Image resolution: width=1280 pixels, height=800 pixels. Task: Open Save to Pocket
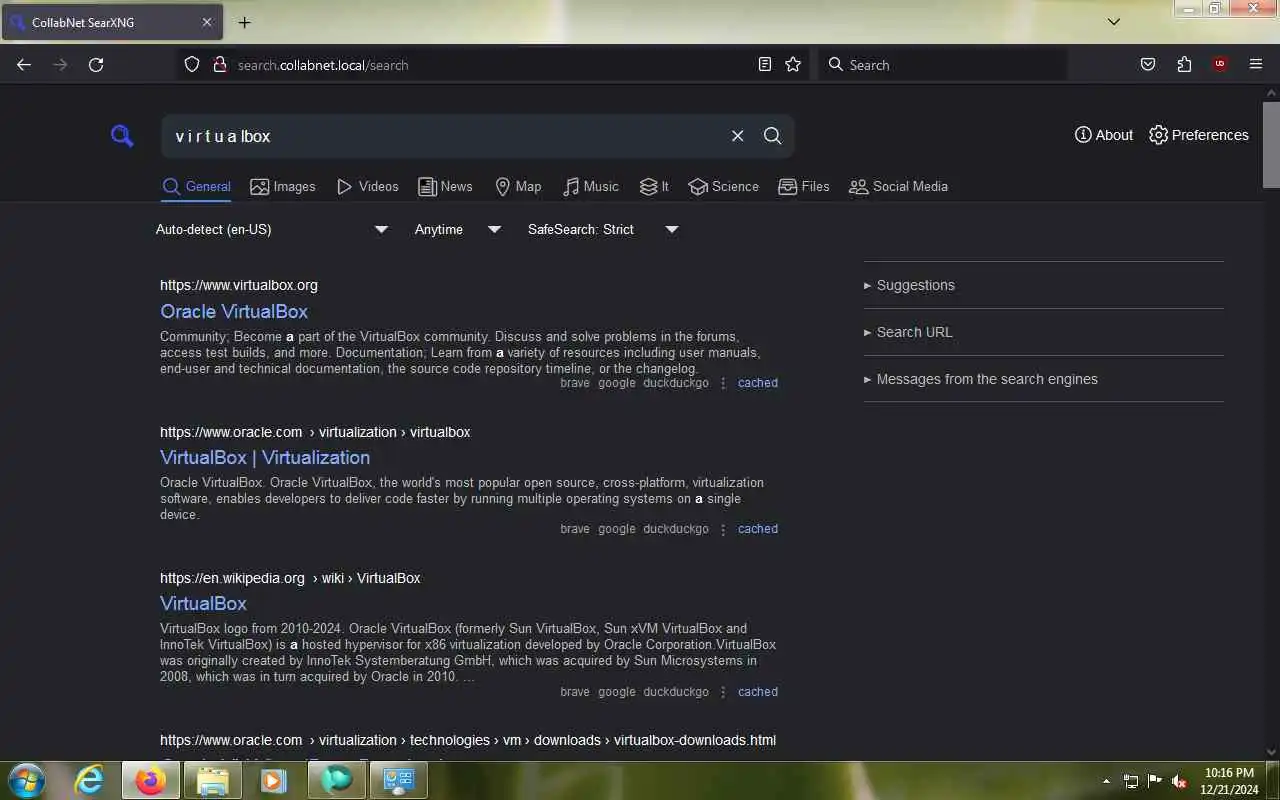(x=1148, y=65)
